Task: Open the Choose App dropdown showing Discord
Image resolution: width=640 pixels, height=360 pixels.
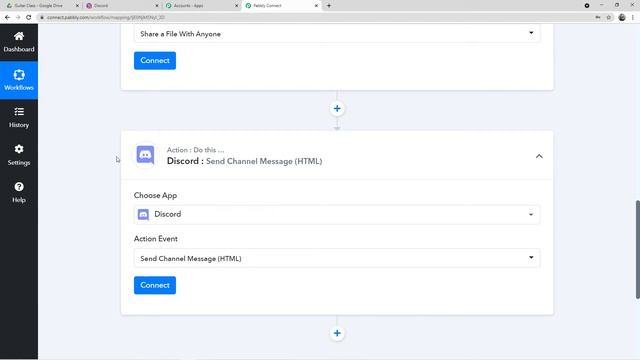Action: pos(337,214)
